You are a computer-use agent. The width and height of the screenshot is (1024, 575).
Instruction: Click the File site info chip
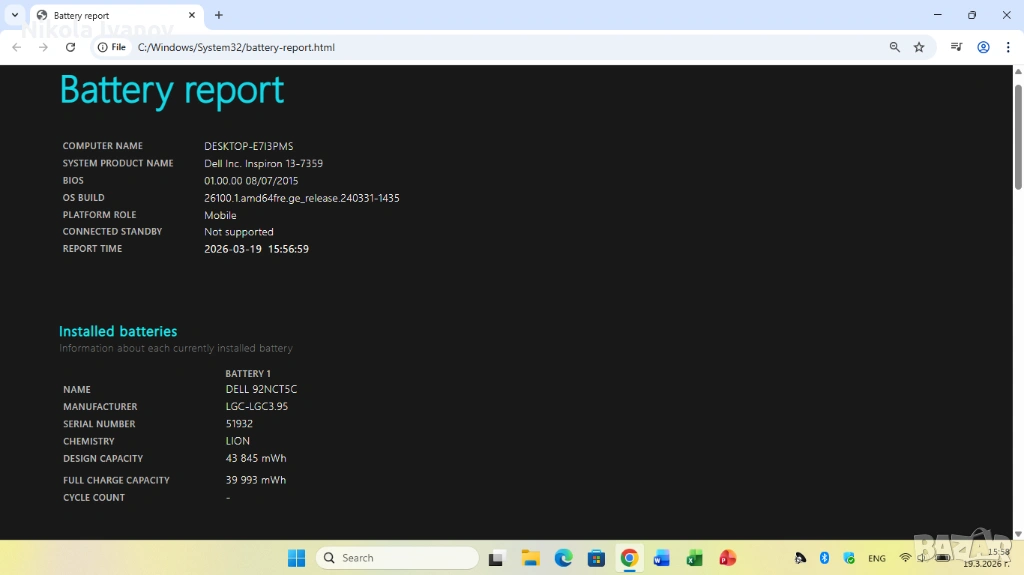[112, 47]
